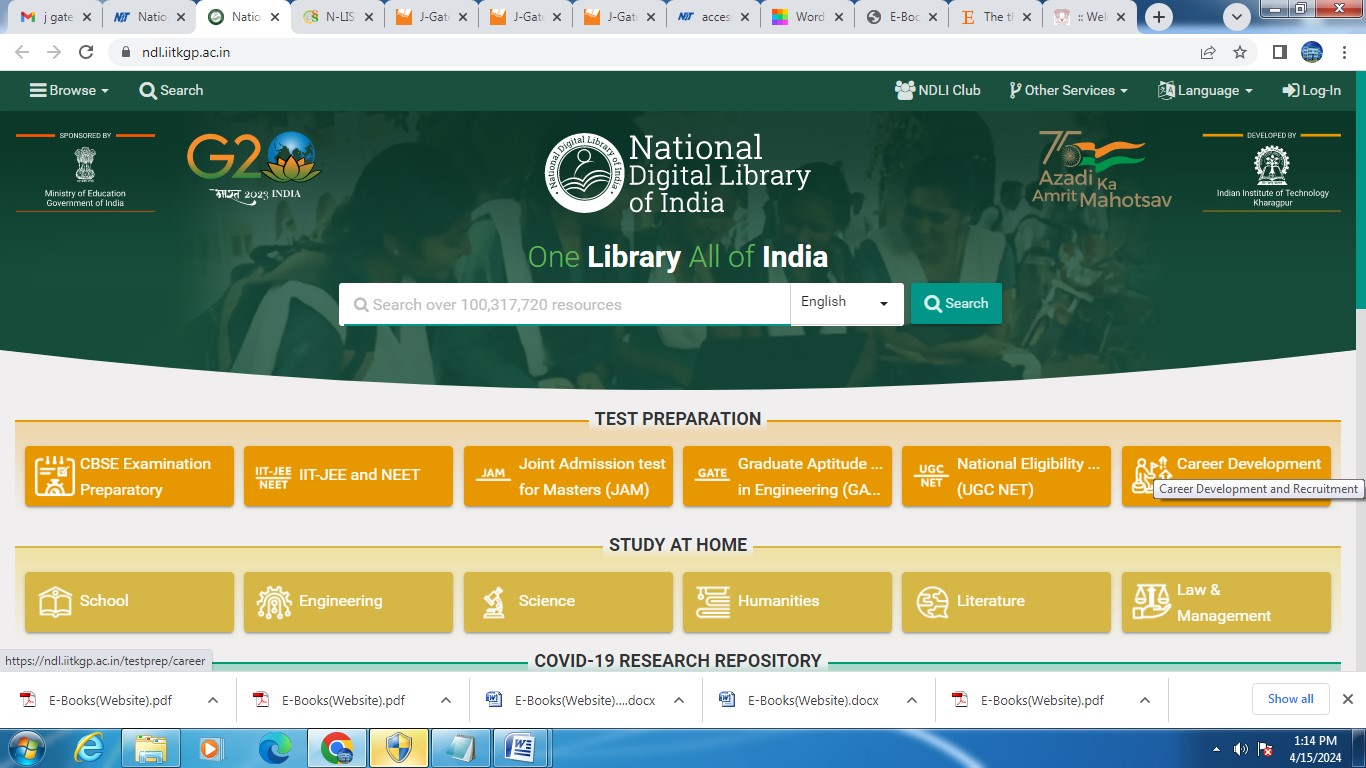Screen dimensions: 1366x768
Task: Bookmark this page with the star icon
Action: [x=1240, y=52]
